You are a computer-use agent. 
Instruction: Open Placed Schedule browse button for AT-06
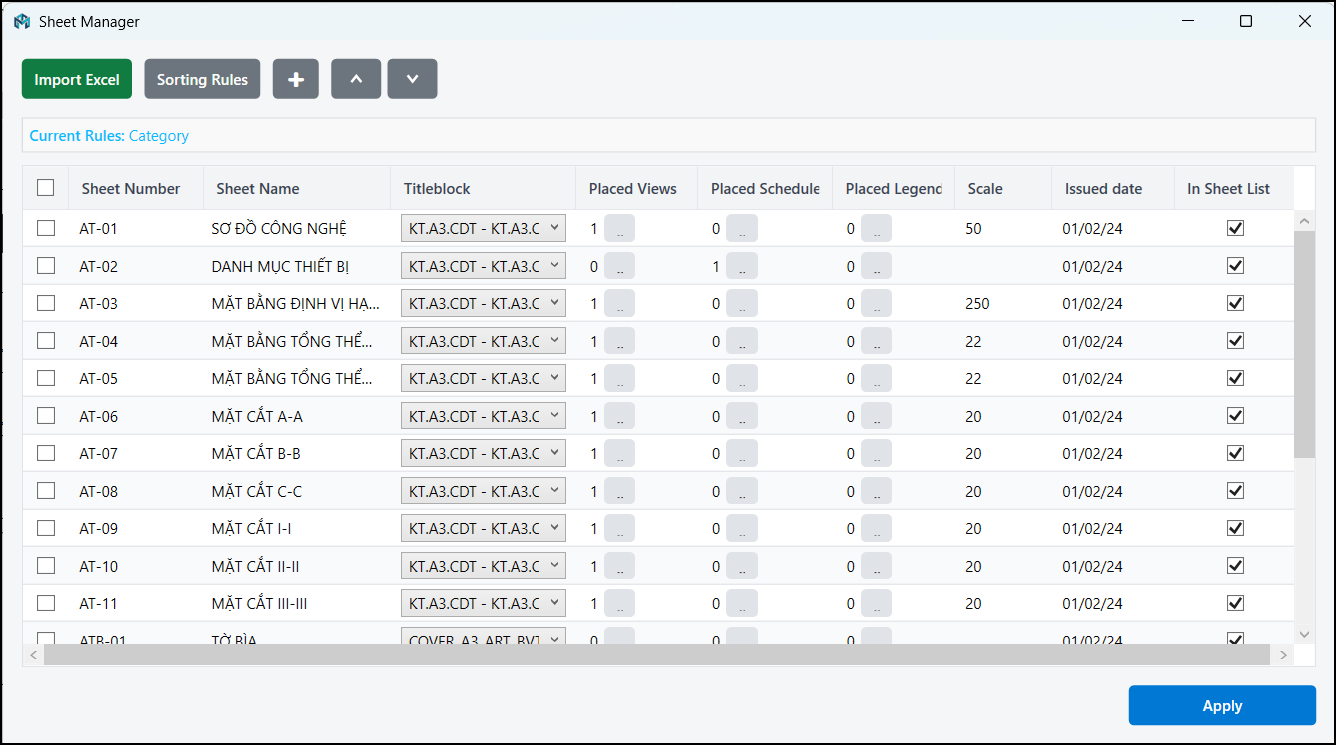pyautogui.click(x=742, y=416)
